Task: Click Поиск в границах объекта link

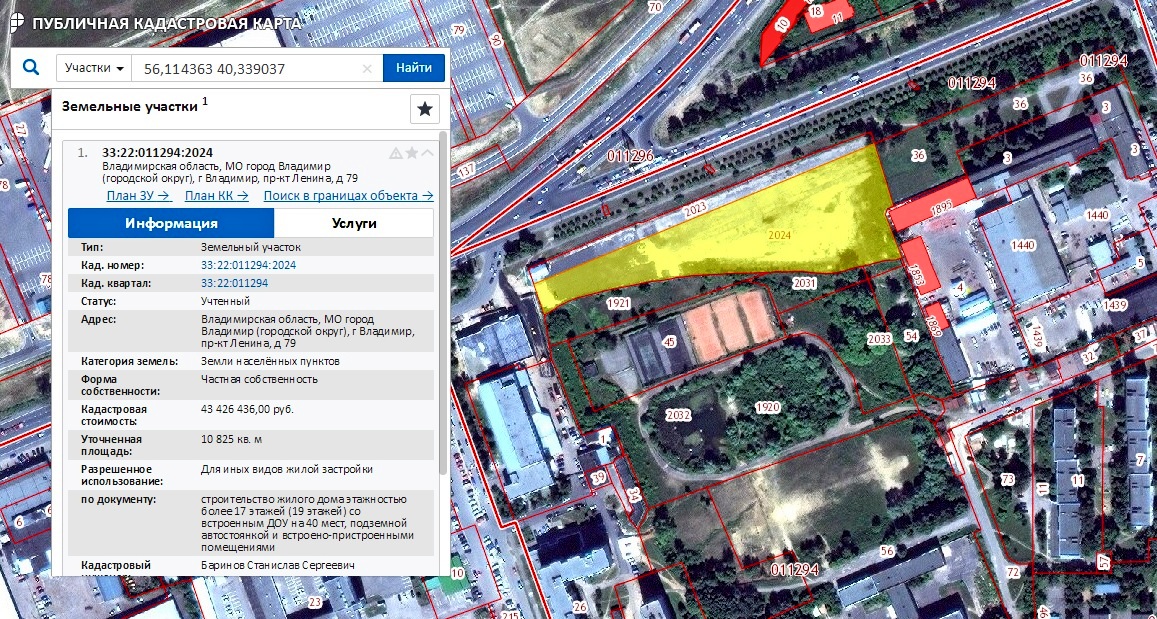Action: [x=348, y=196]
